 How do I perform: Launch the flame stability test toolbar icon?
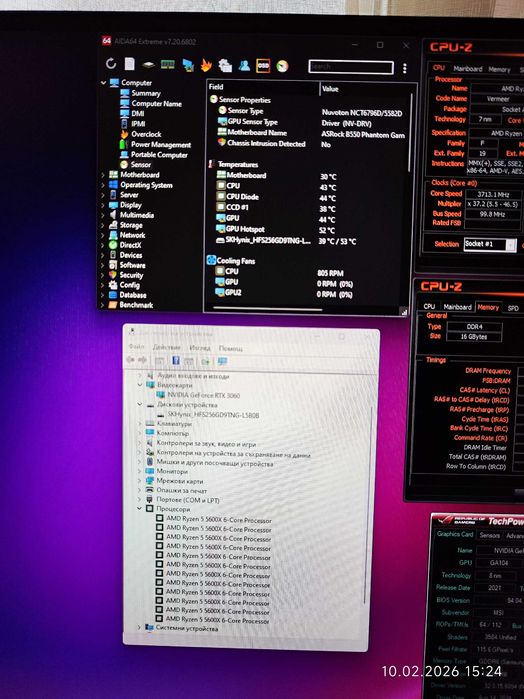206,66
